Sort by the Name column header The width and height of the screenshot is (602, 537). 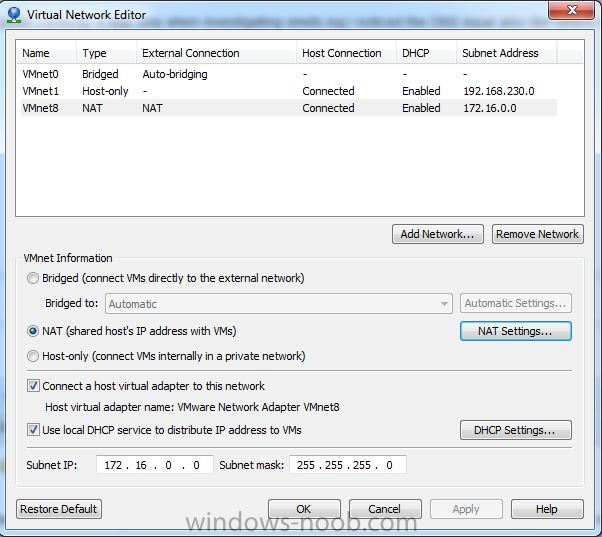pos(46,53)
